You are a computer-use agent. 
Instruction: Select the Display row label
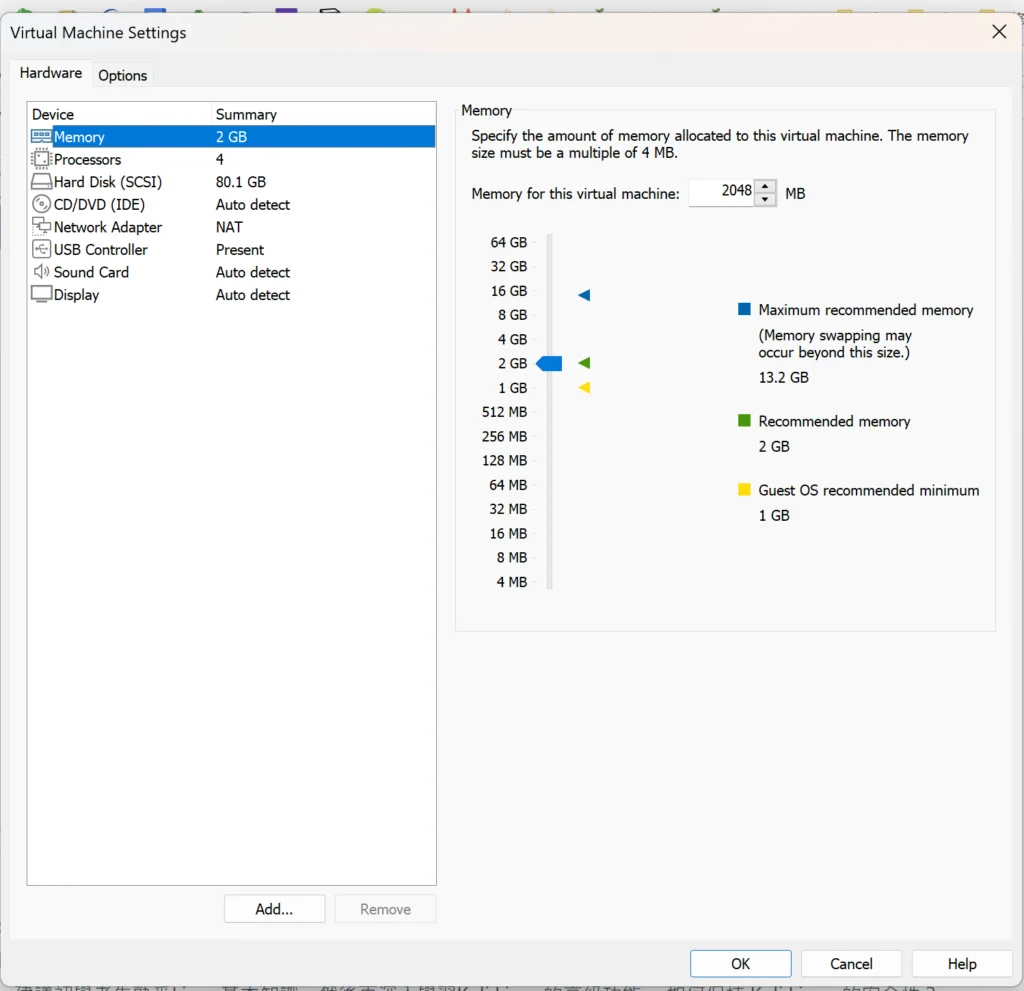[76, 295]
